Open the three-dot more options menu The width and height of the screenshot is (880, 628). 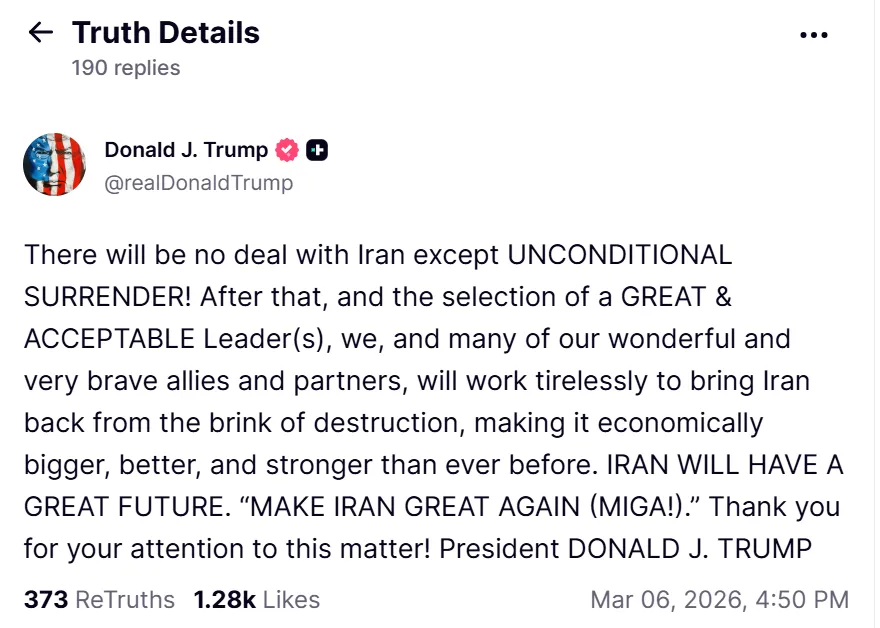(814, 35)
